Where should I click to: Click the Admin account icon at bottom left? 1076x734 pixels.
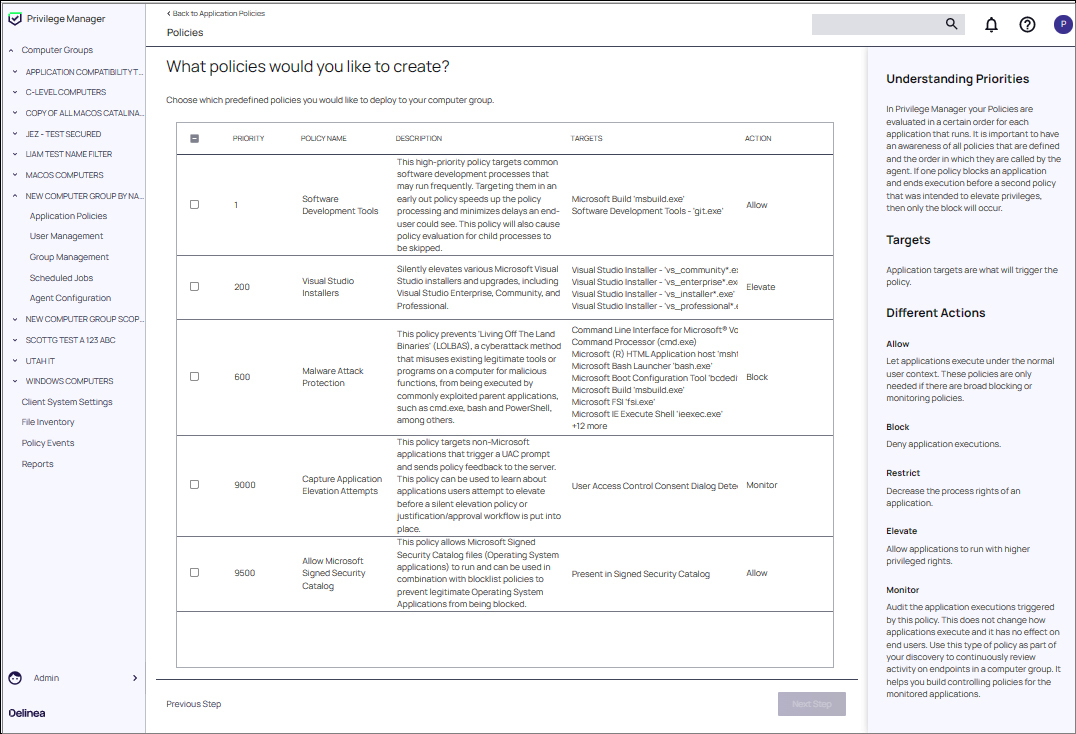[x=13, y=677]
